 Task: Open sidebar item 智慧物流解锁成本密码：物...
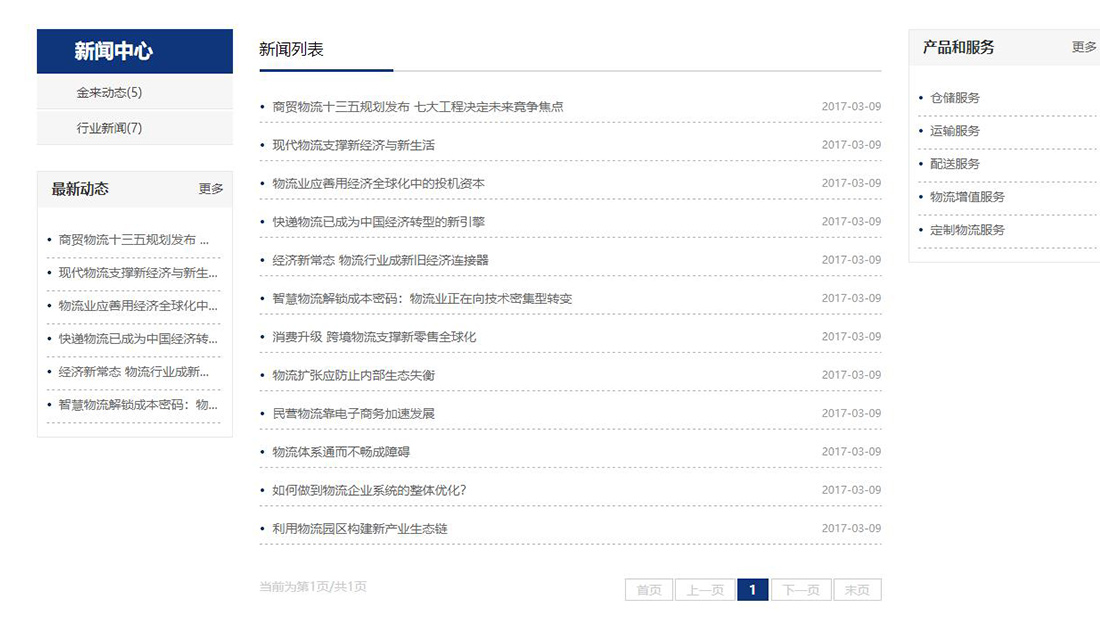pyautogui.click(x=138, y=405)
